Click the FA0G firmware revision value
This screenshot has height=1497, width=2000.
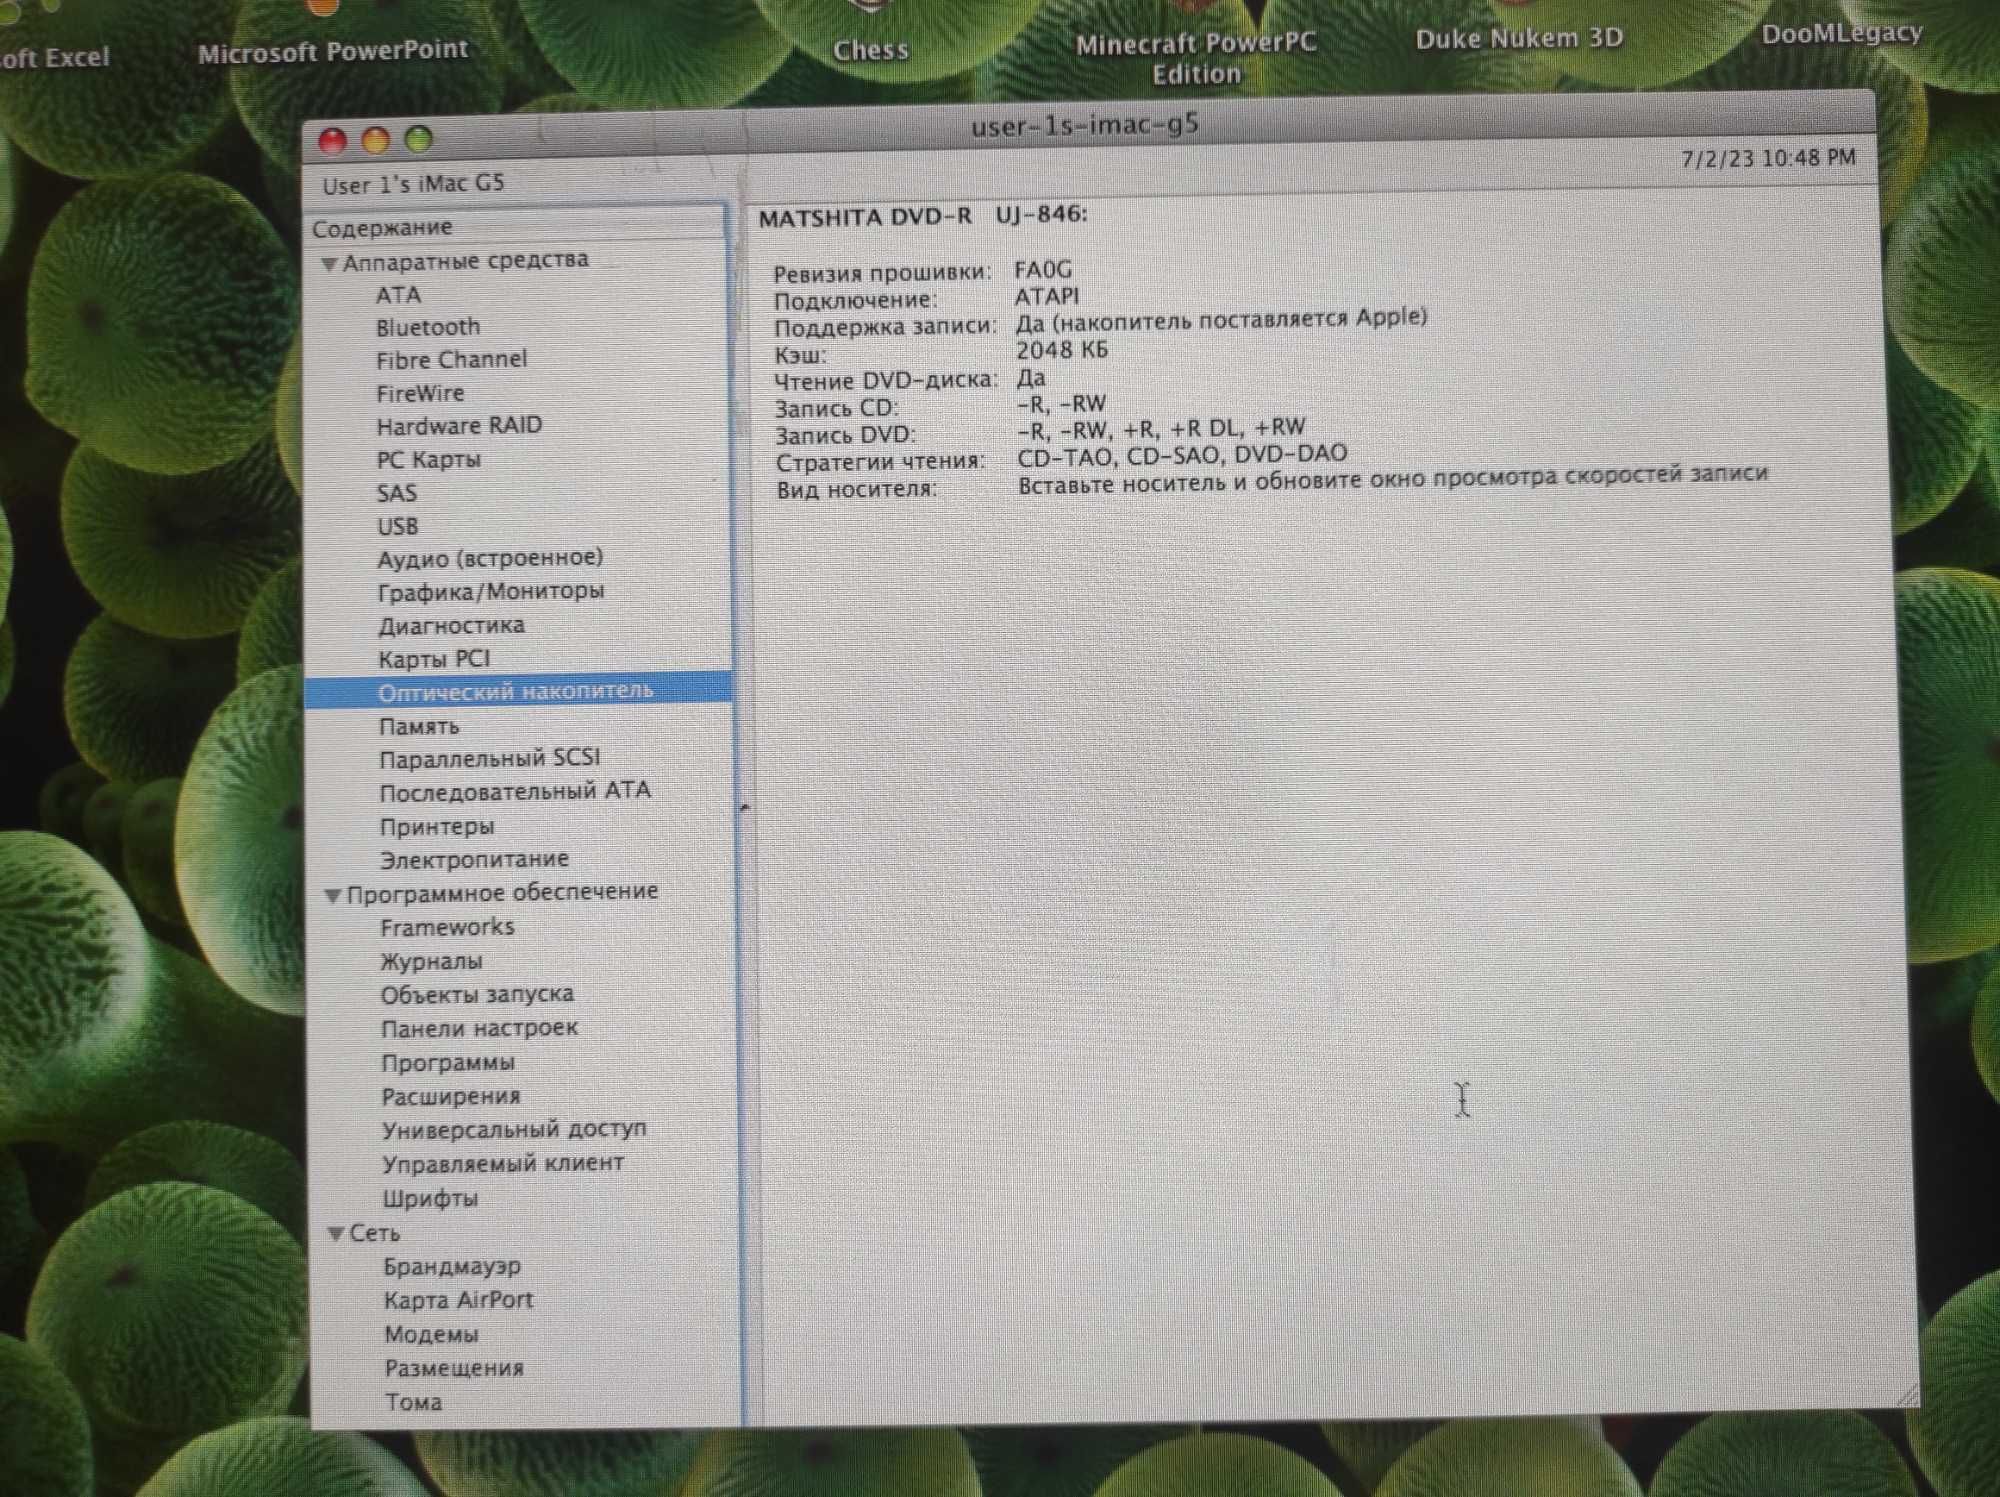(1043, 270)
